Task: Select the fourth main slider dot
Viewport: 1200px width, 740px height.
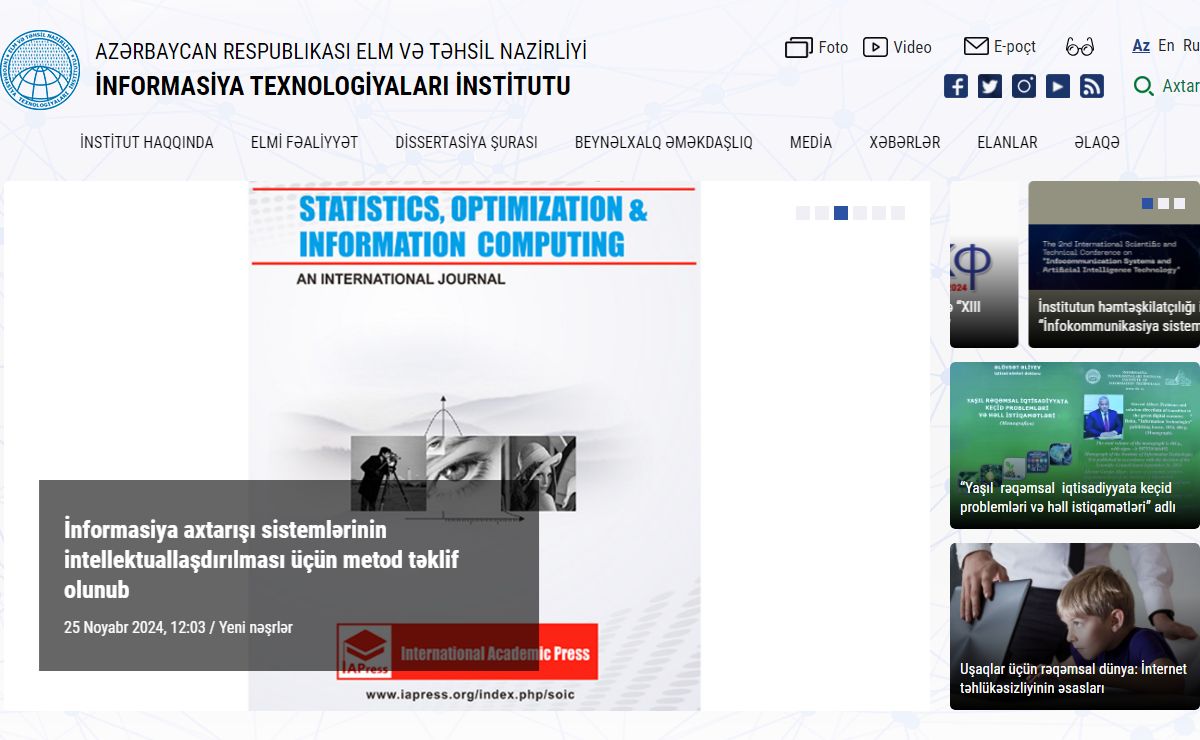Action: coord(860,213)
